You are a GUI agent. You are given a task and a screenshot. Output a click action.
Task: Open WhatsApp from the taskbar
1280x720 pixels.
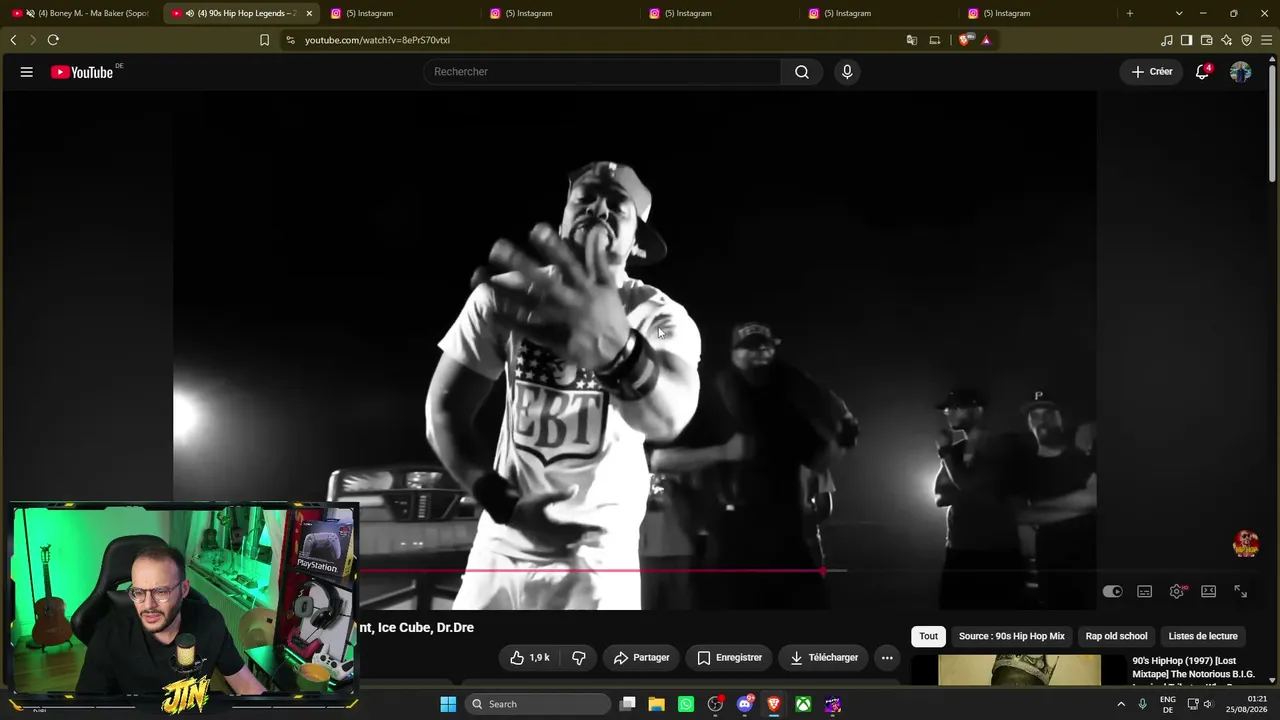pos(686,704)
